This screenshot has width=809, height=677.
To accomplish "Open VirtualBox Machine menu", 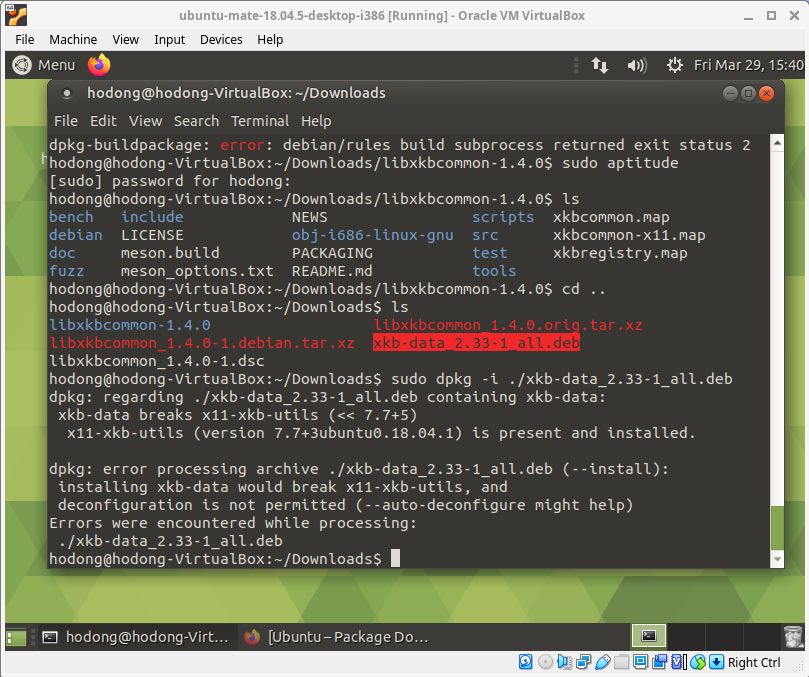I will 73,40.
